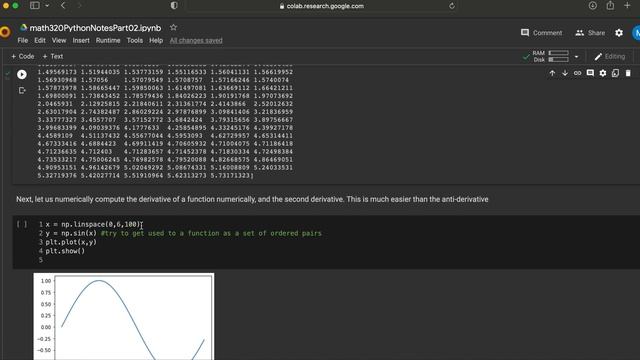Click the np.sin(x) code line

click(x=184, y=233)
